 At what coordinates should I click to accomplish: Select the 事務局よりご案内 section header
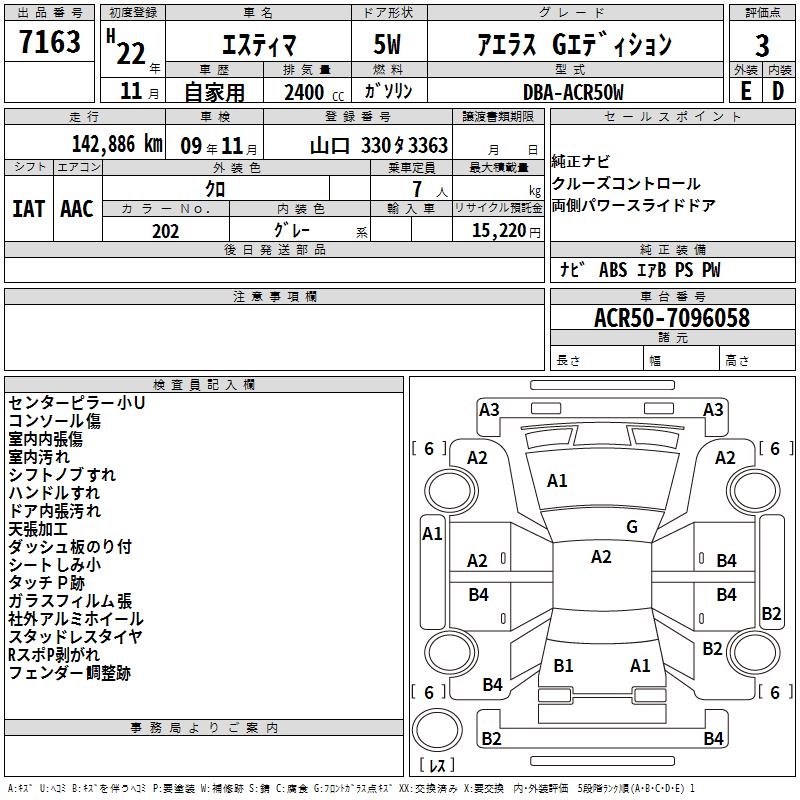(x=204, y=728)
